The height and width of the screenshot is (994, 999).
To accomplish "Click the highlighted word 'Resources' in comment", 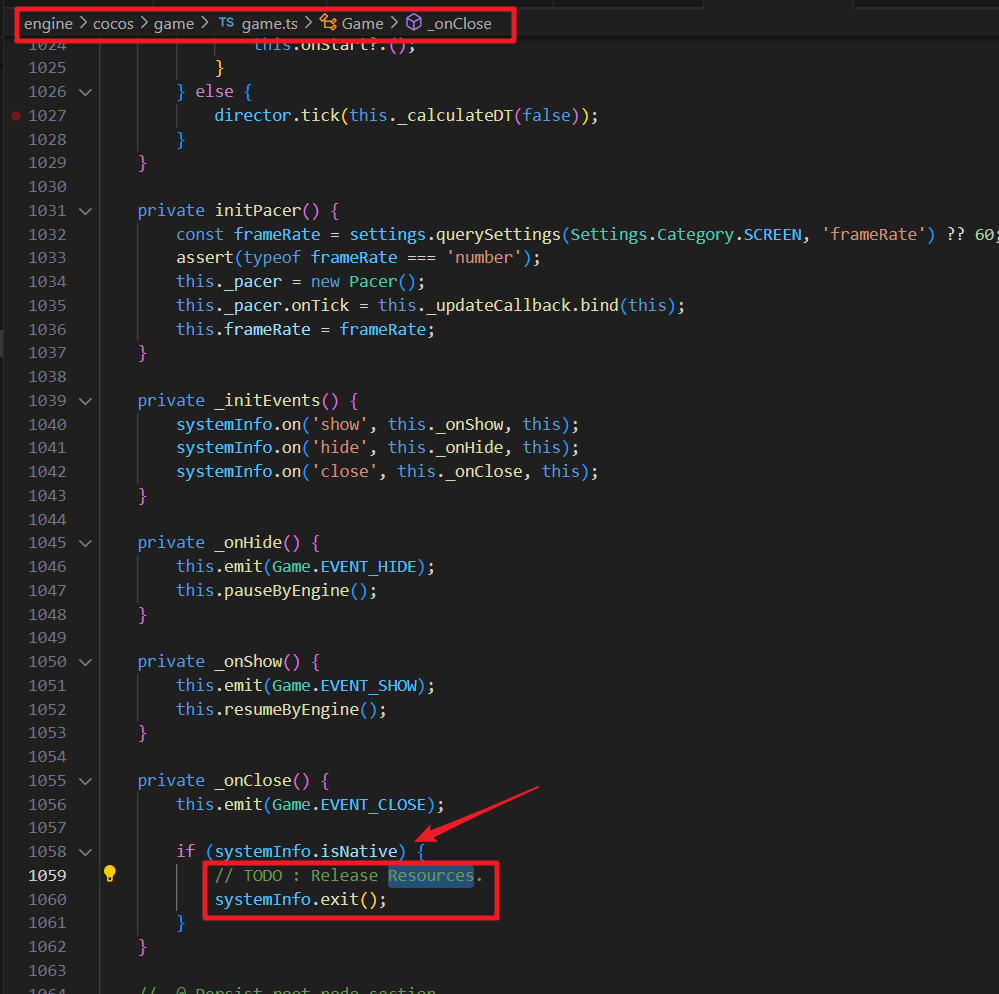I will 431,875.
